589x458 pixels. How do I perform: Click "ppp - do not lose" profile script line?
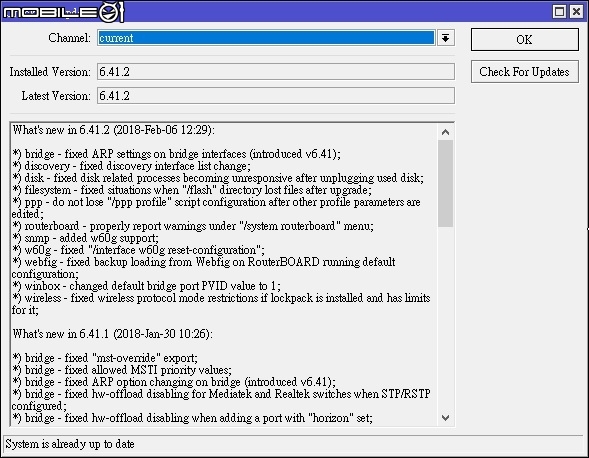pyautogui.click(x=216, y=208)
